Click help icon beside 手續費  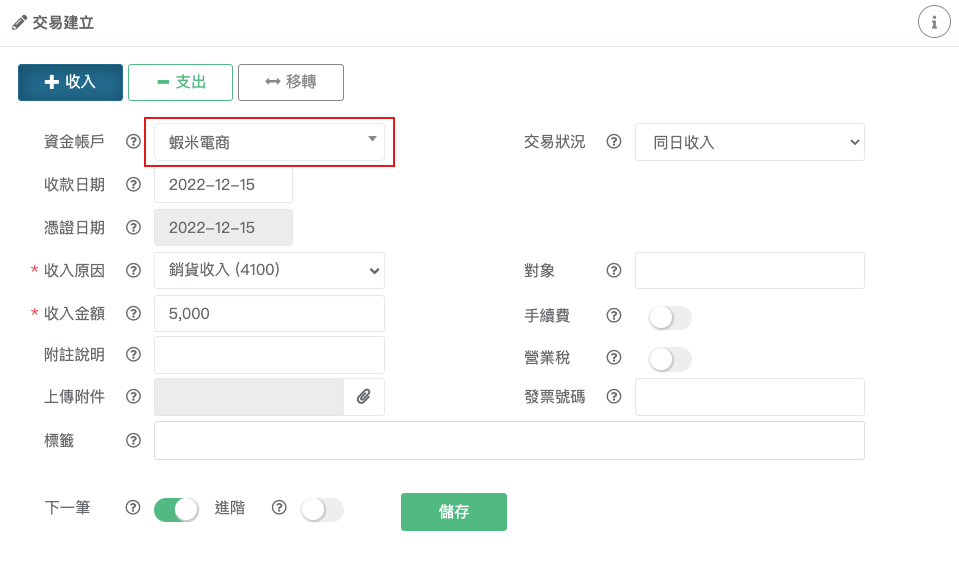click(x=613, y=315)
